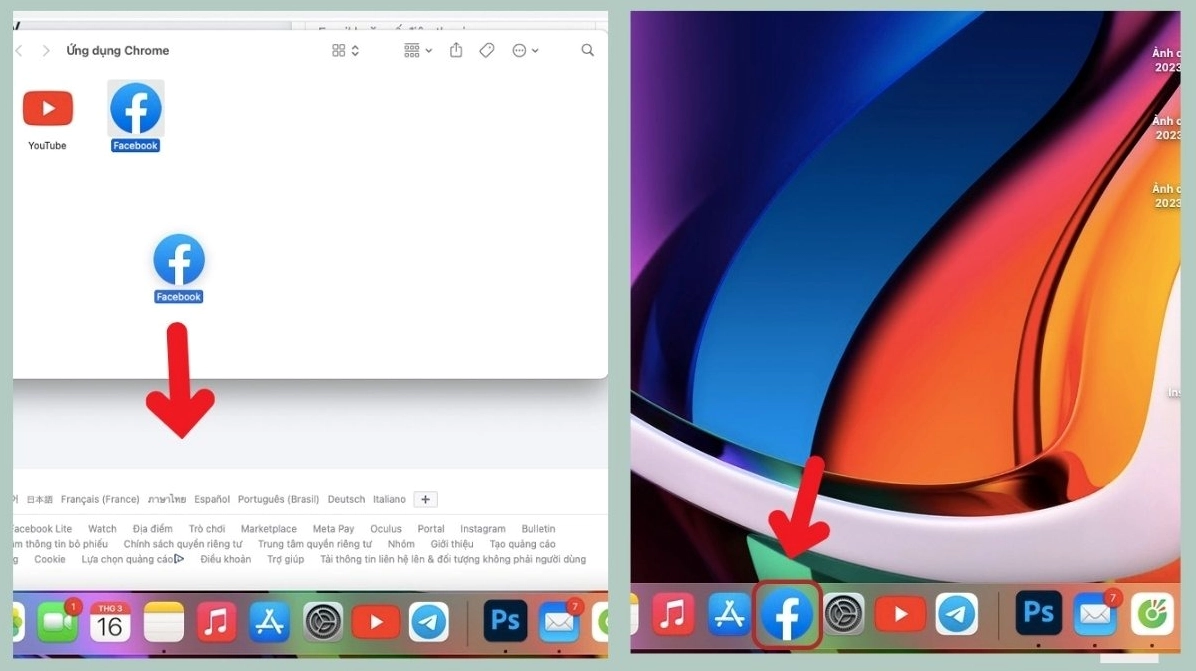Go back using the Finder back arrow

coord(19,50)
